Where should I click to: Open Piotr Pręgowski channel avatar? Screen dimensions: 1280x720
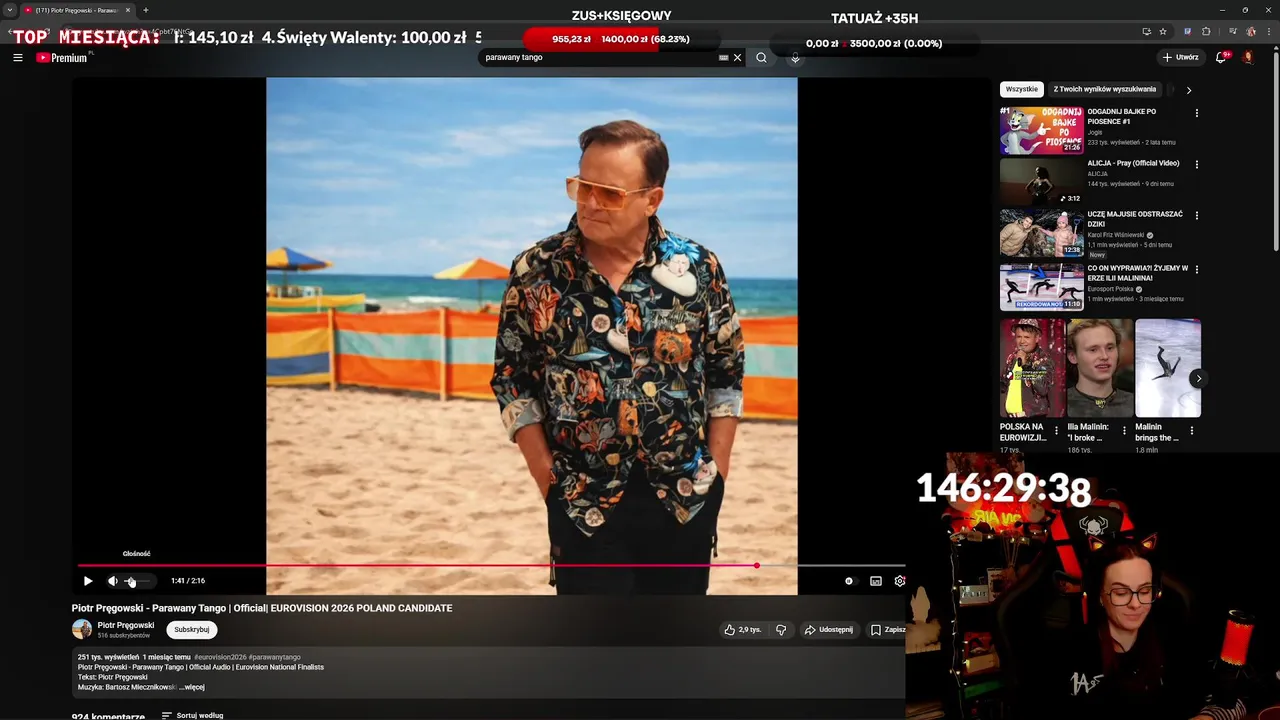(x=82, y=629)
